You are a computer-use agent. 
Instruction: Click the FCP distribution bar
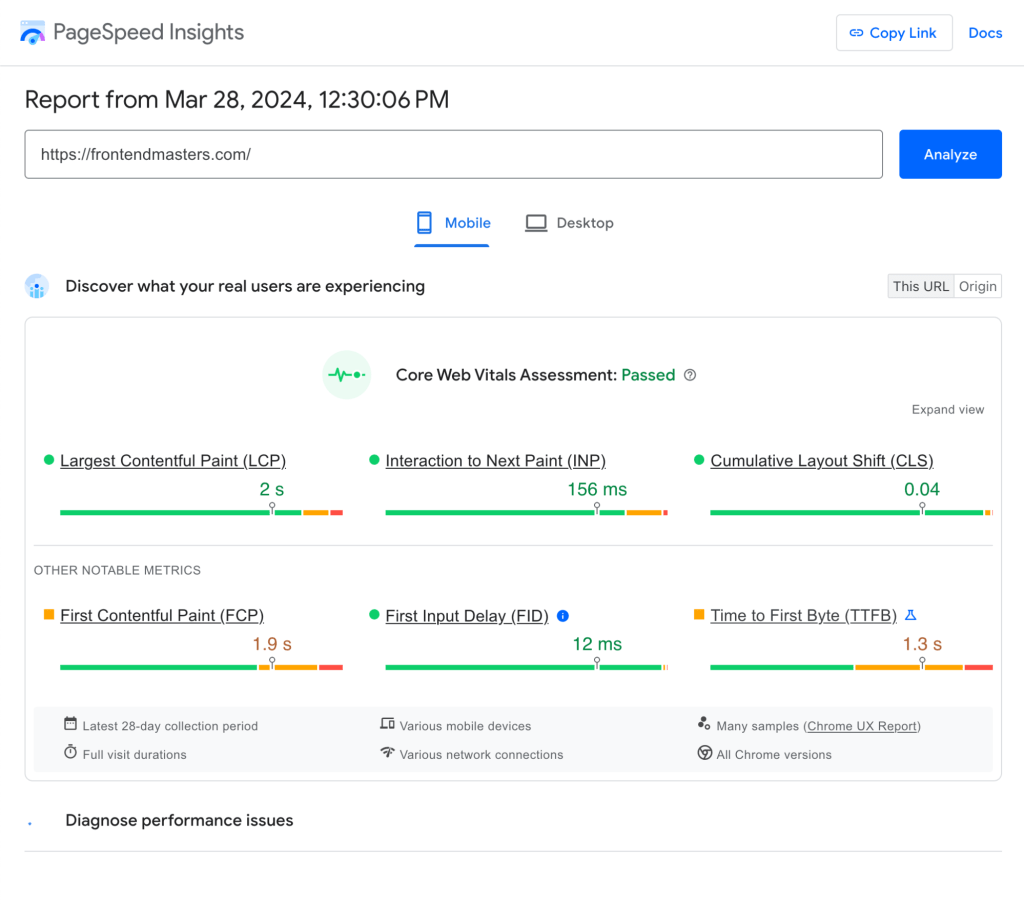201,667
